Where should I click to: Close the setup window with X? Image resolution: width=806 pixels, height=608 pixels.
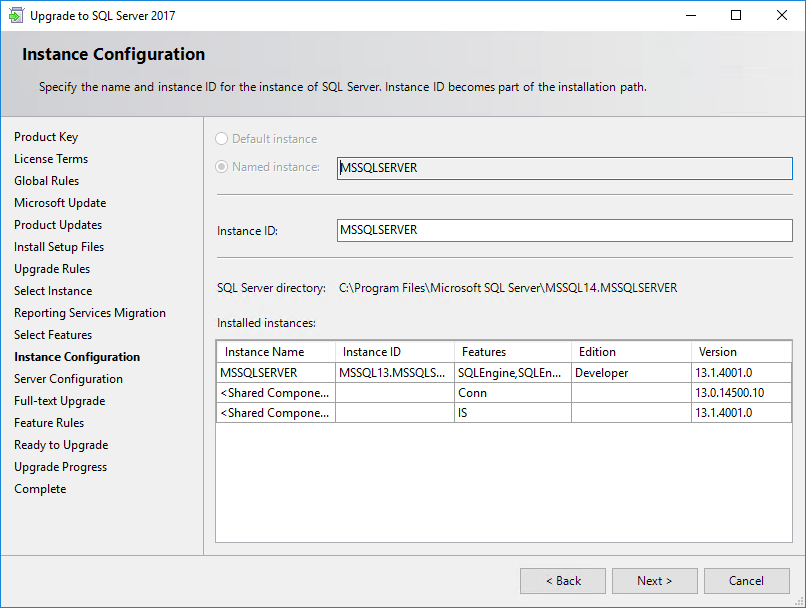tap(782, 15)
